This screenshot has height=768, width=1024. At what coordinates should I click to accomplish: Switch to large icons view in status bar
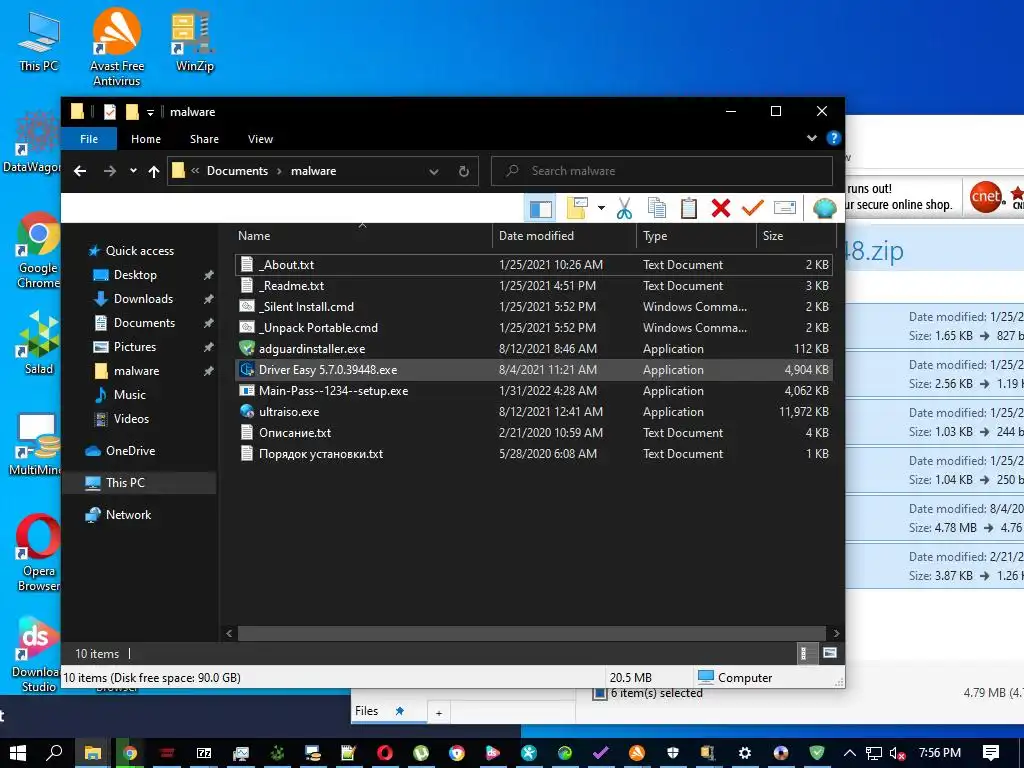click(x=829, y=654)
